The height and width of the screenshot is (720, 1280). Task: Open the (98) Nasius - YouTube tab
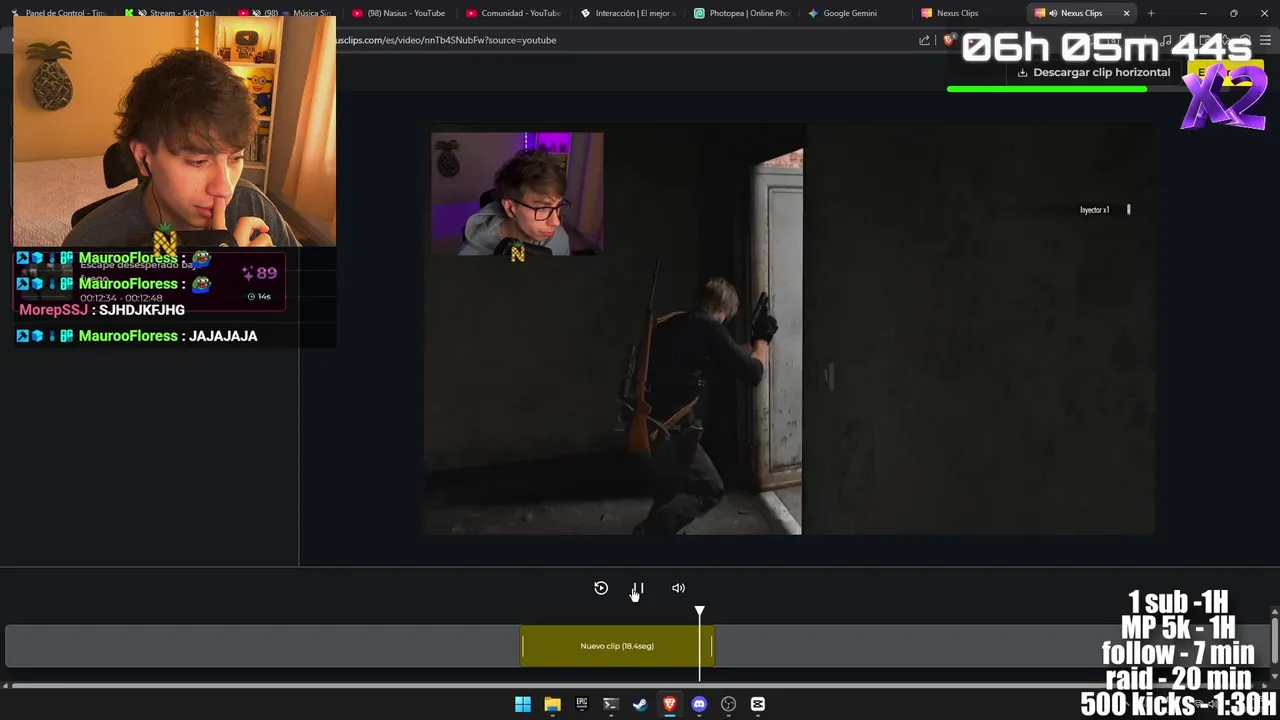(400, 13)
